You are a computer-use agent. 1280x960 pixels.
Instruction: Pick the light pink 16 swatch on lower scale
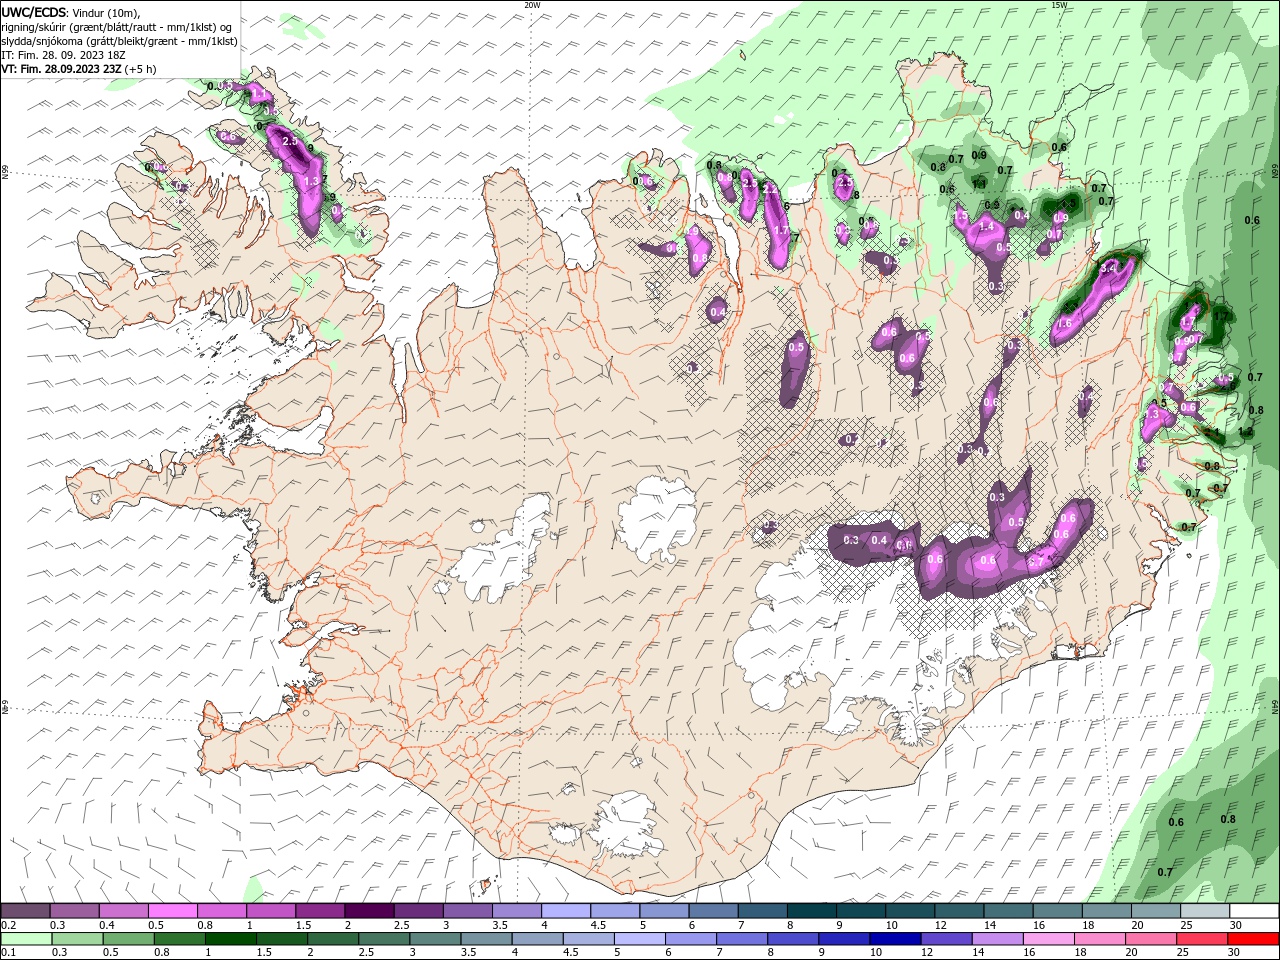(x=1048, y=939)
